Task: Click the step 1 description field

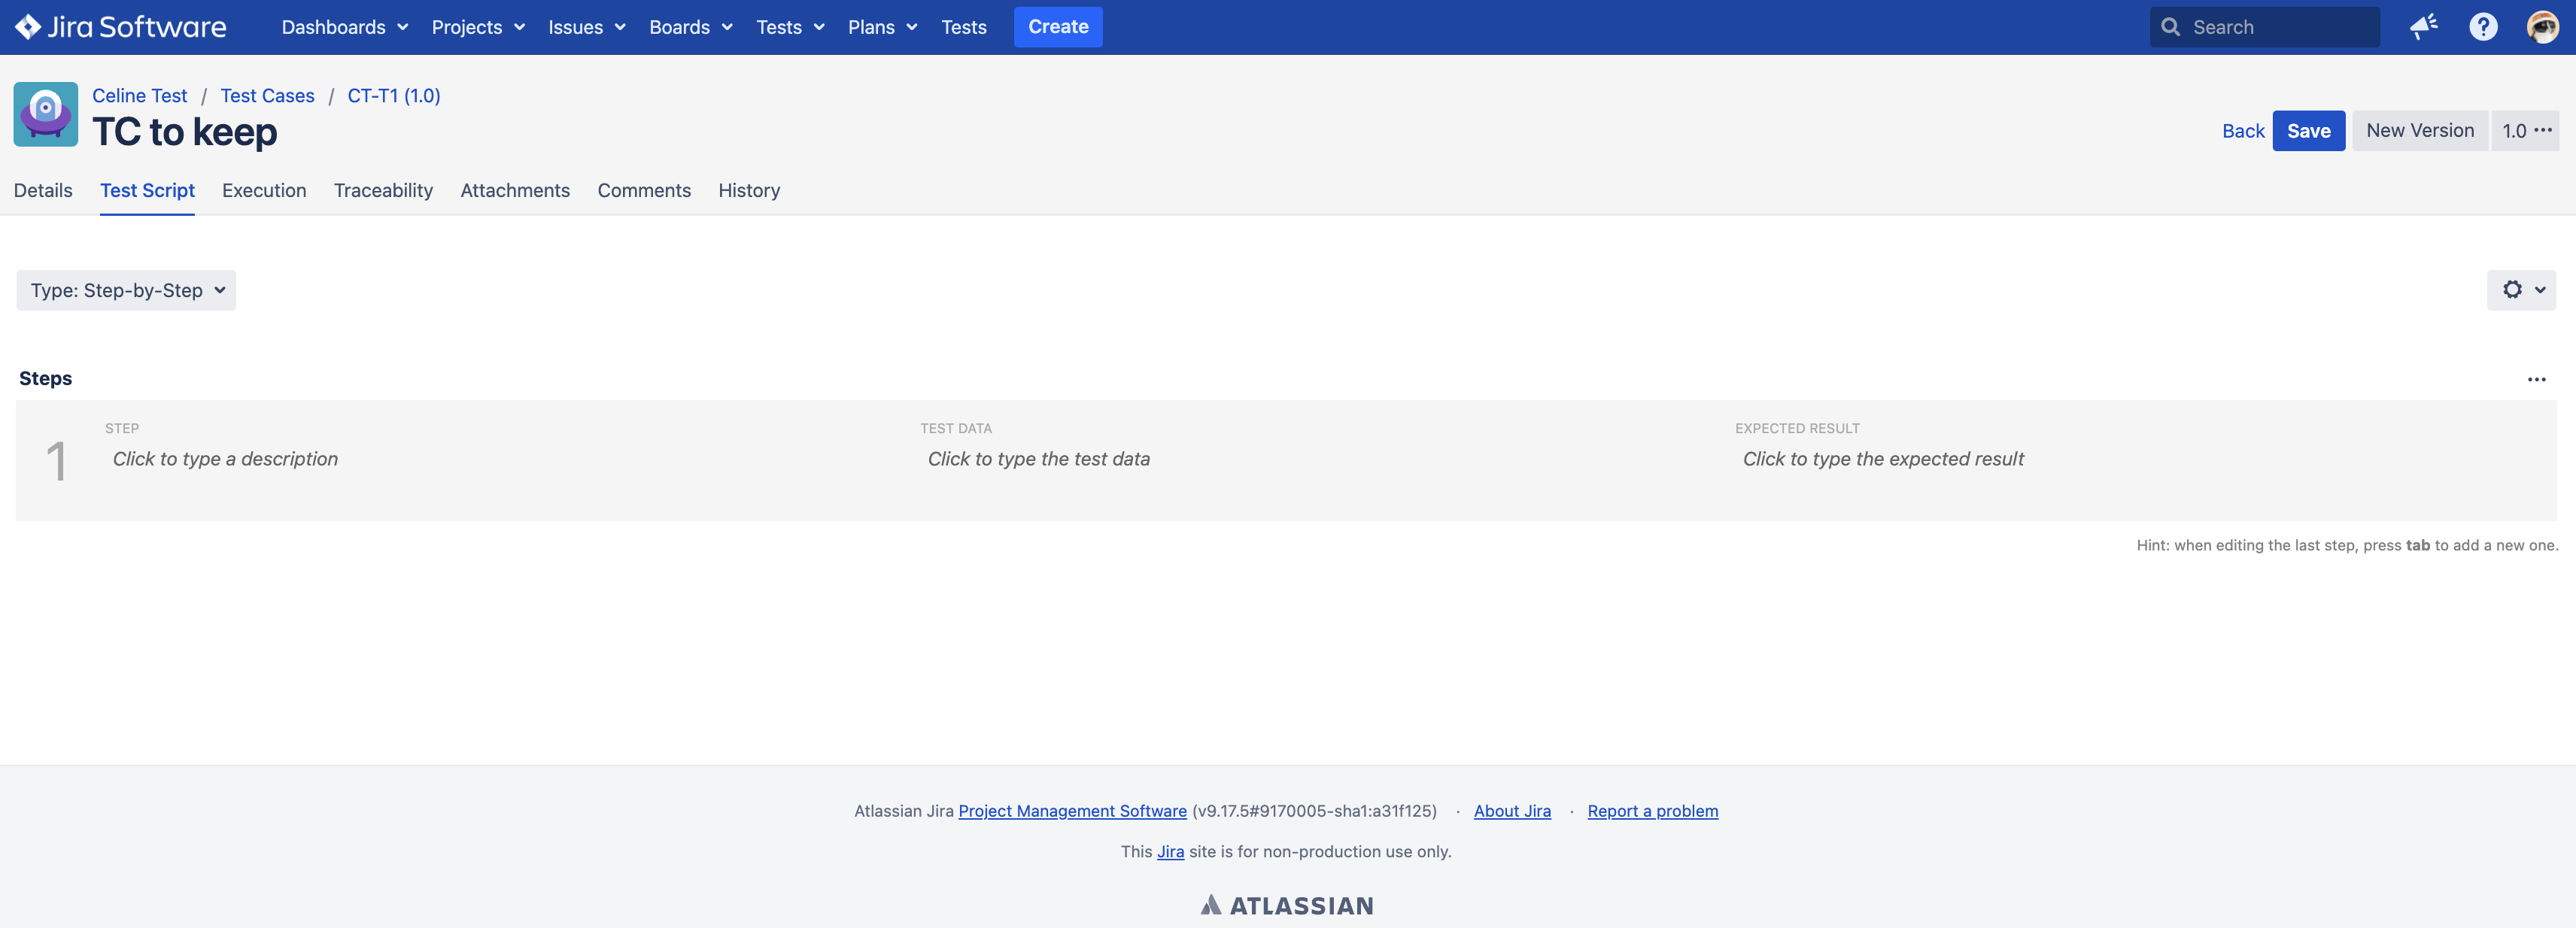Action: (x=225, y=459)
